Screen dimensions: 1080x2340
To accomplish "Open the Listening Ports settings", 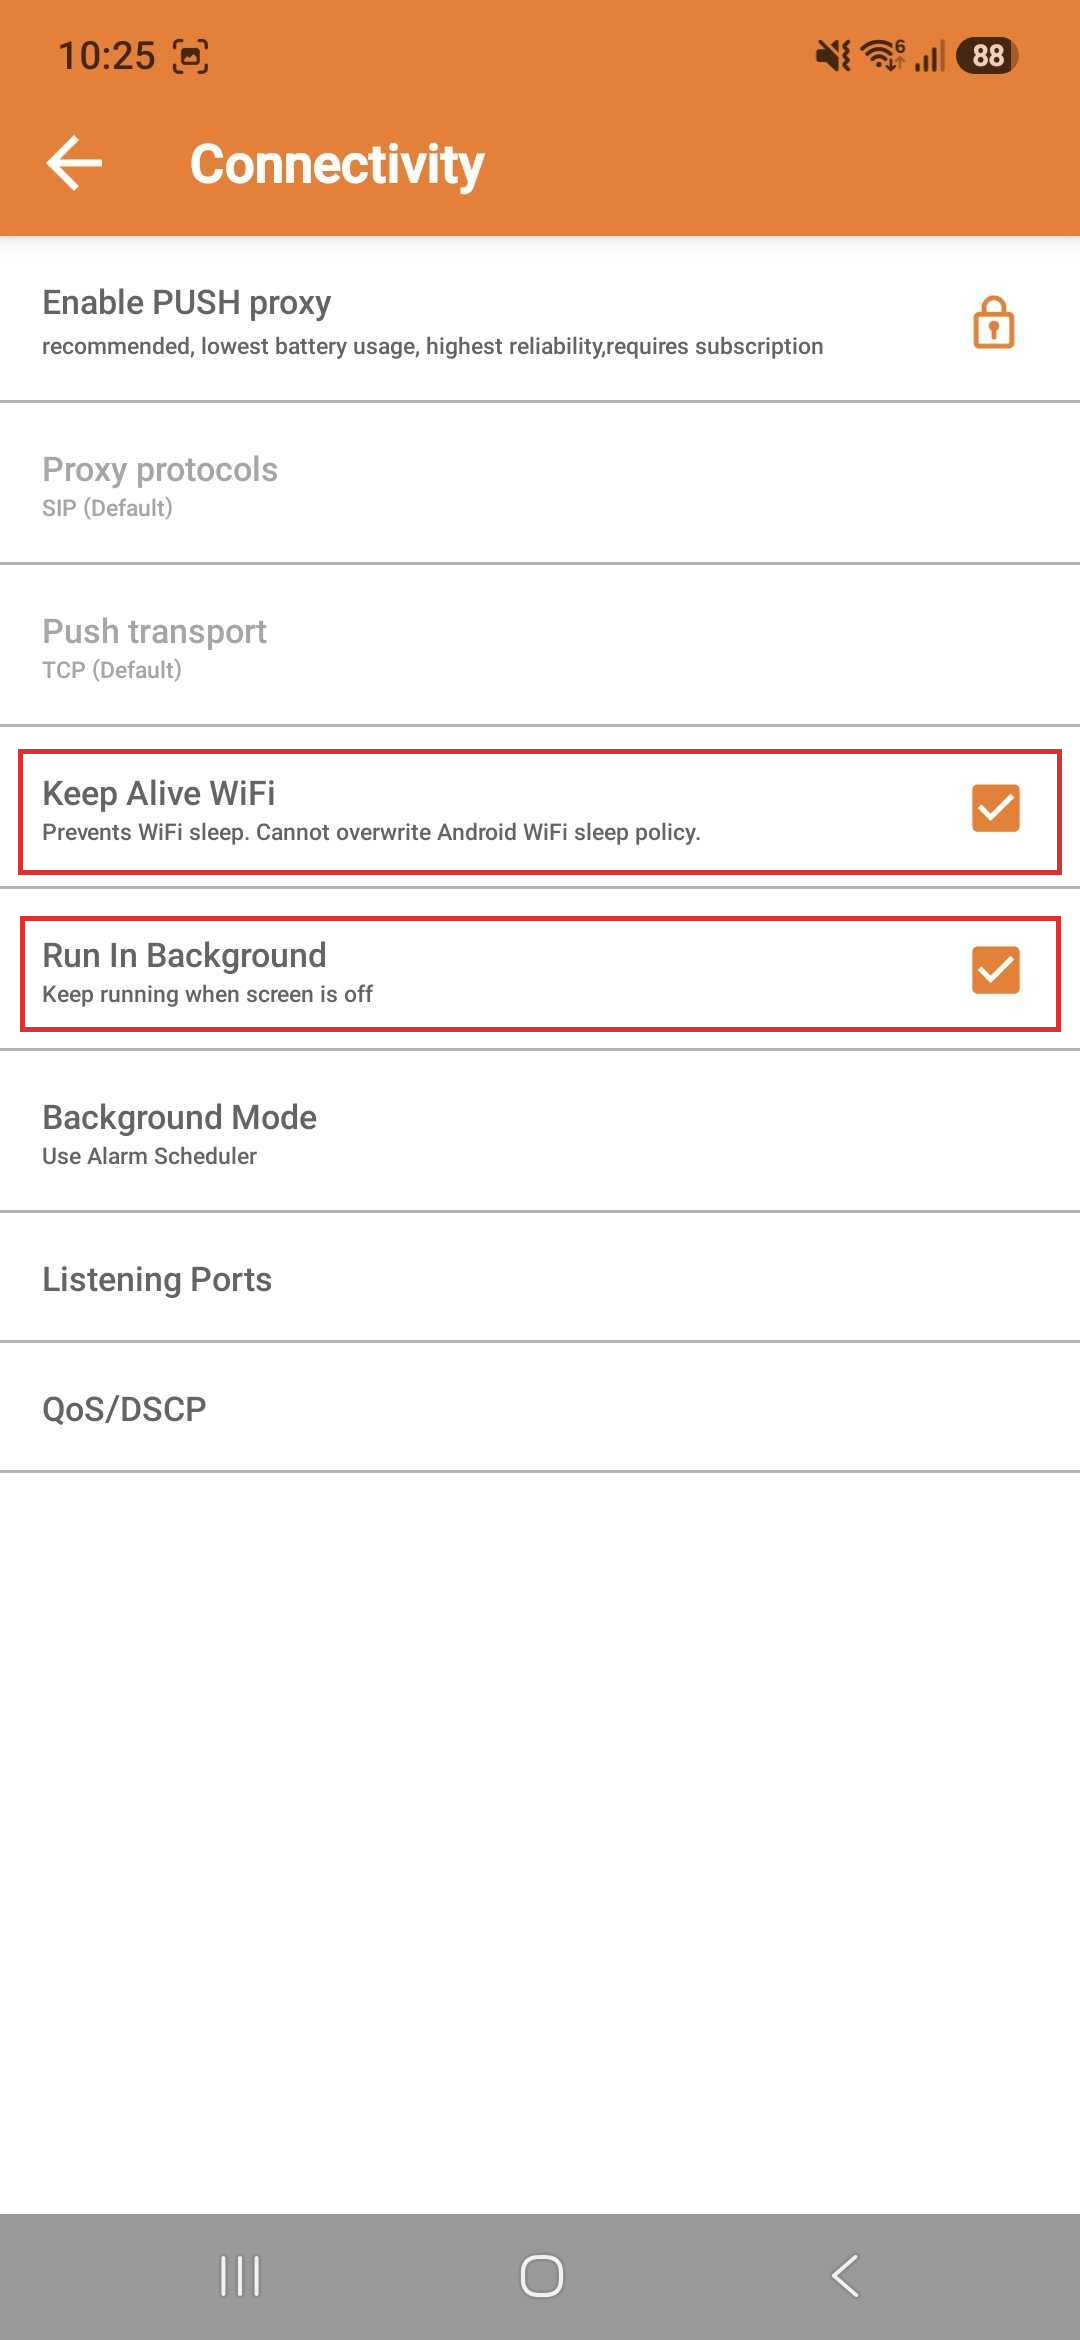I will (540, 1278).
